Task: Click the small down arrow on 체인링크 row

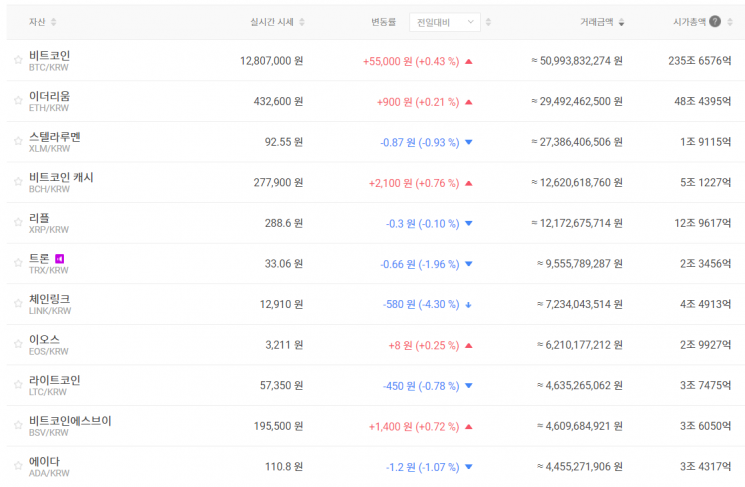Action: tap(468, 305)
